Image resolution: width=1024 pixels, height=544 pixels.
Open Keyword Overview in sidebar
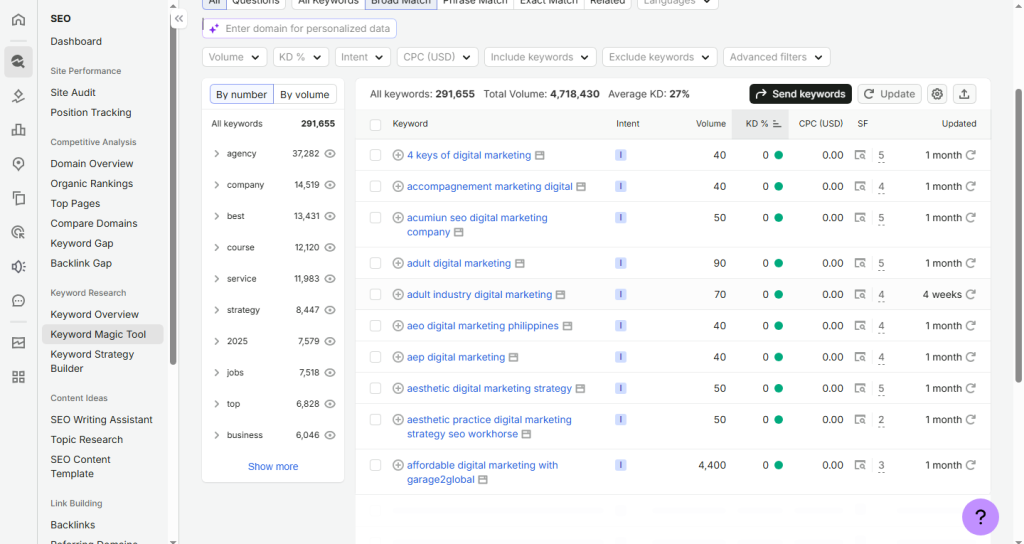point(95,315)
